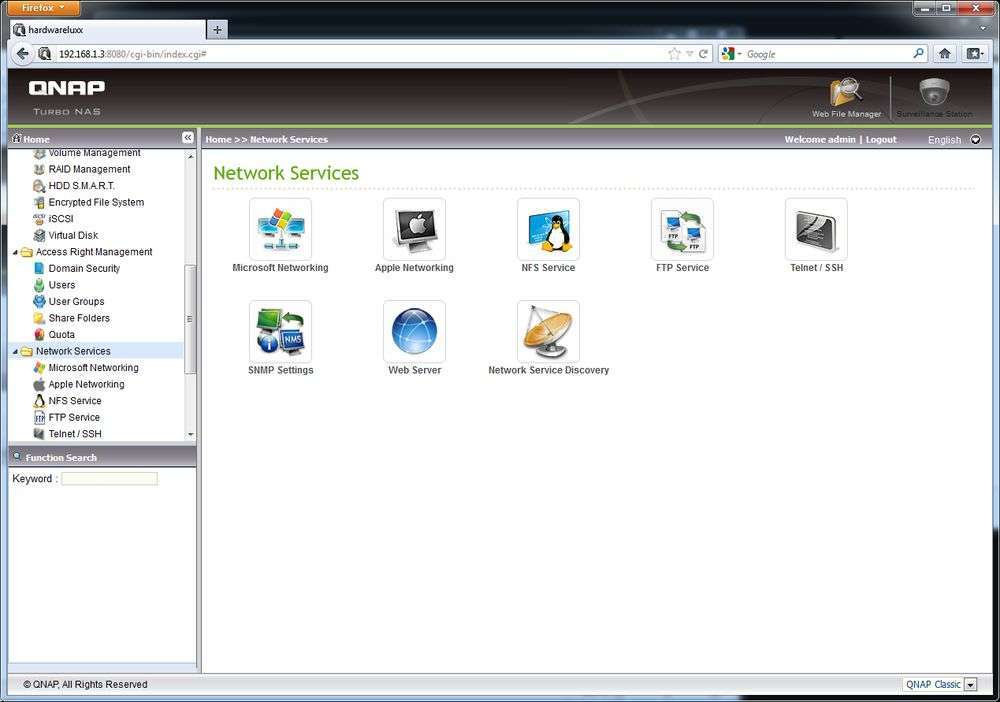
Task: Click the Network Services folder in sidebar
Action: 73,351
